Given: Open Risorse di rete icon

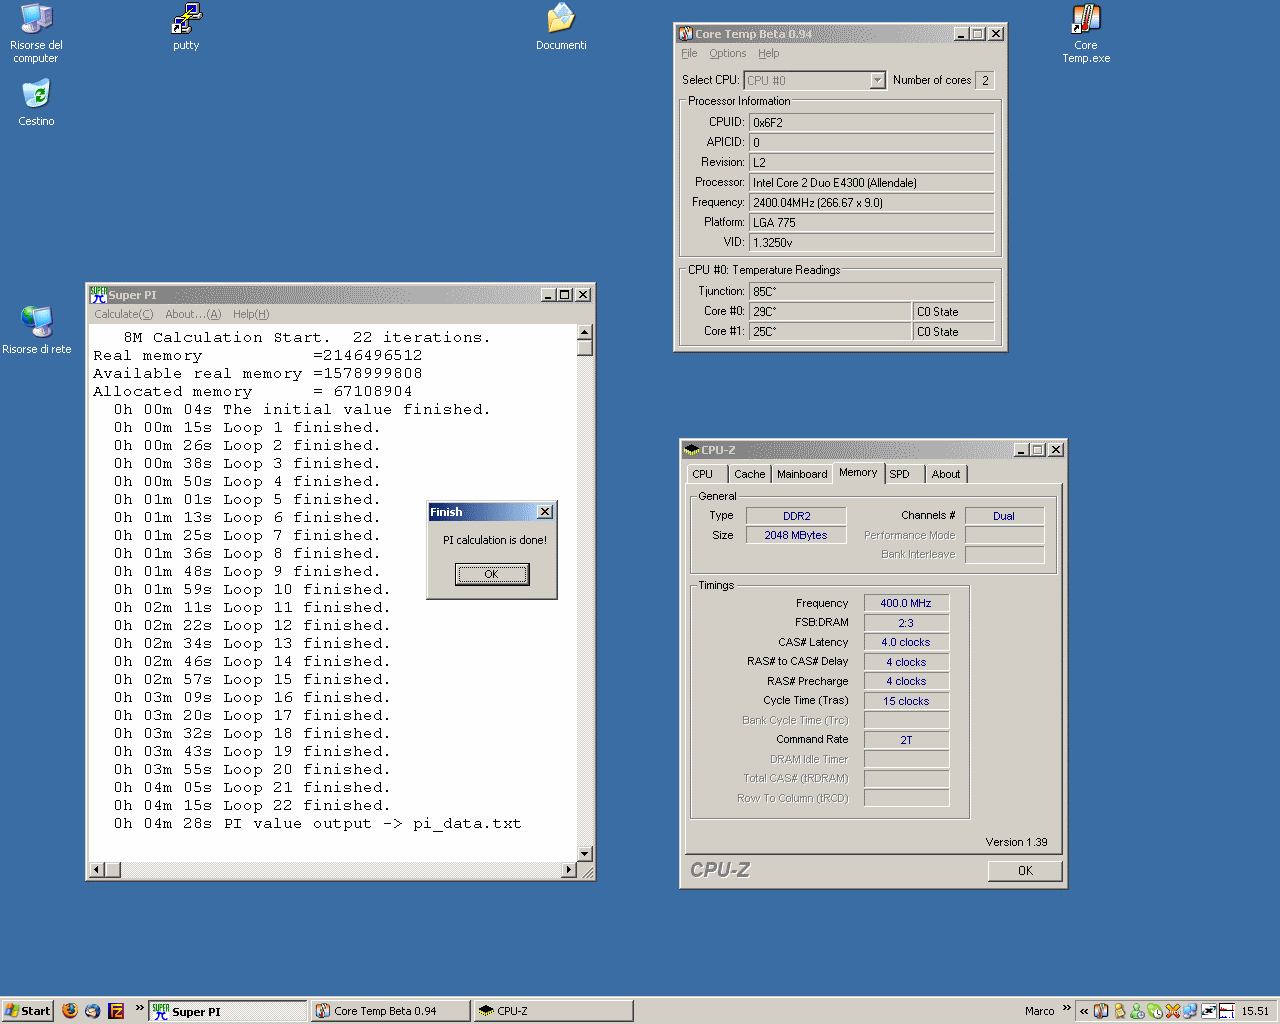Looking at the screenshot, I should point(36,330).
